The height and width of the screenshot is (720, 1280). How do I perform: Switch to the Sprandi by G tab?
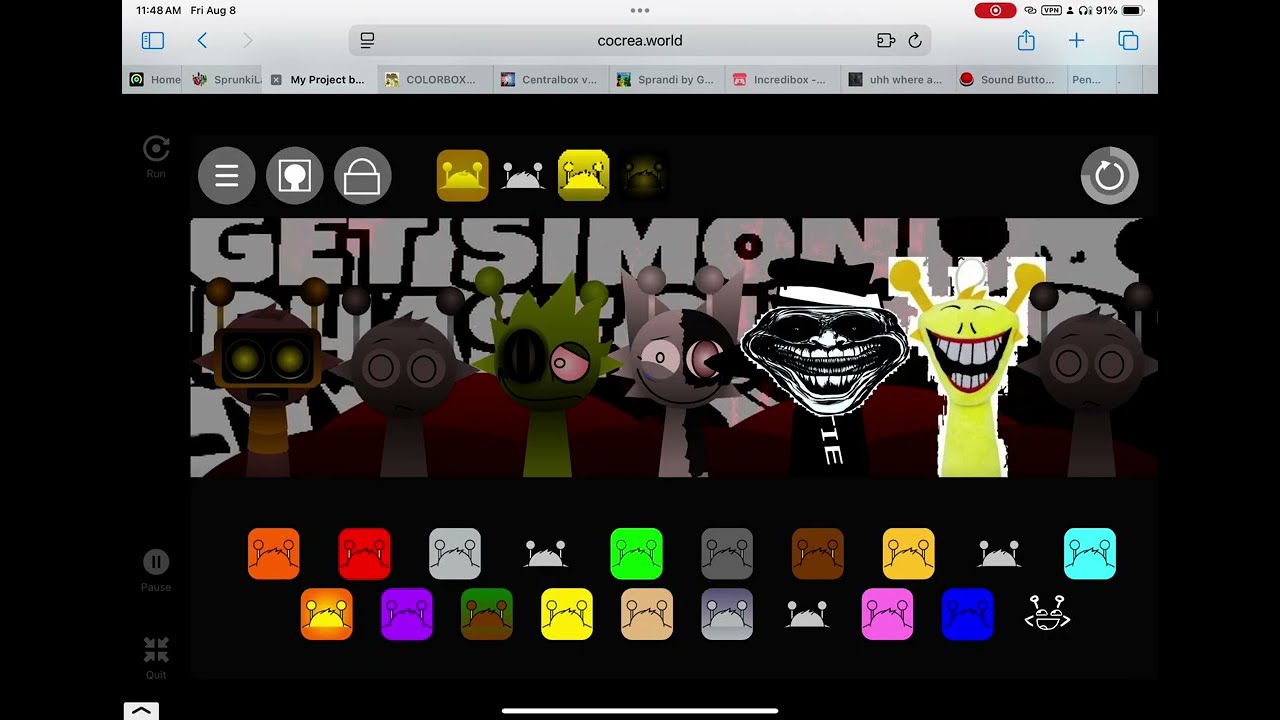point(666,80)
